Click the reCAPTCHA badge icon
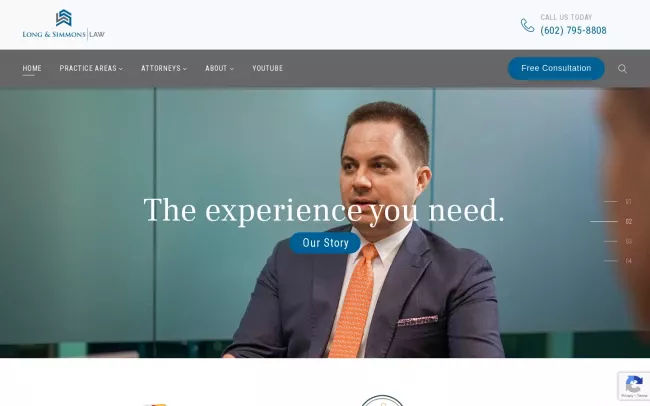 point(634,385)
